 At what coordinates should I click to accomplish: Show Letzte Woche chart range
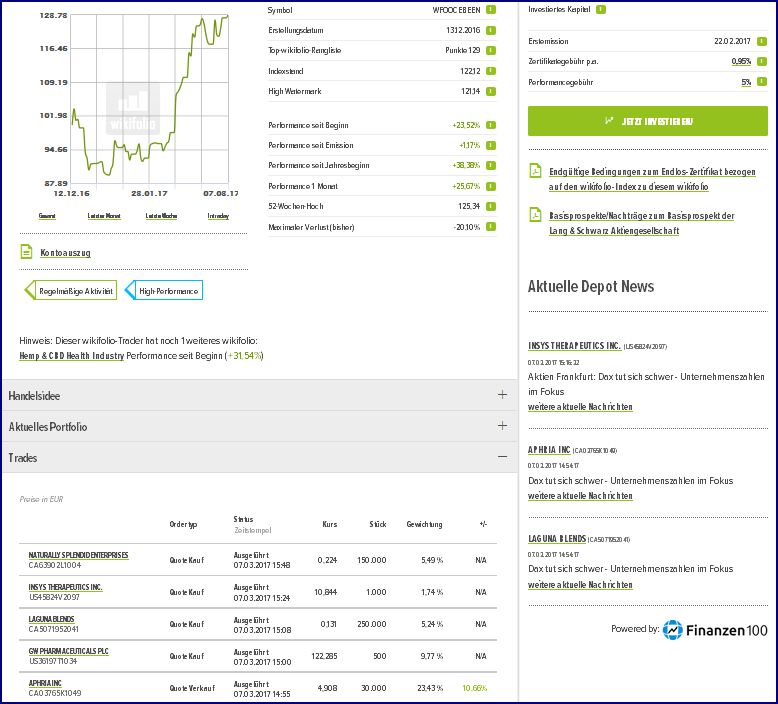(x=161, y=215)
